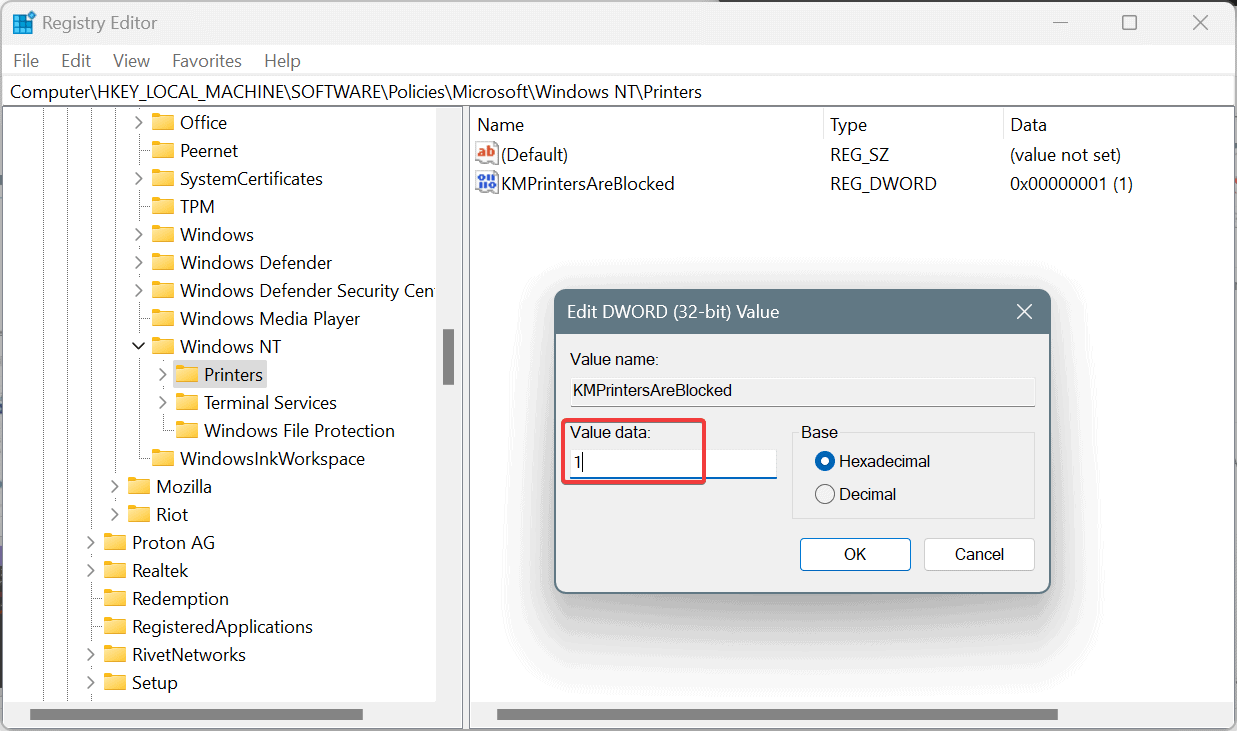1237x731 pixels.
Task: Cancel the Edit DWORD dialog
Action: click(x=979, y=554)
